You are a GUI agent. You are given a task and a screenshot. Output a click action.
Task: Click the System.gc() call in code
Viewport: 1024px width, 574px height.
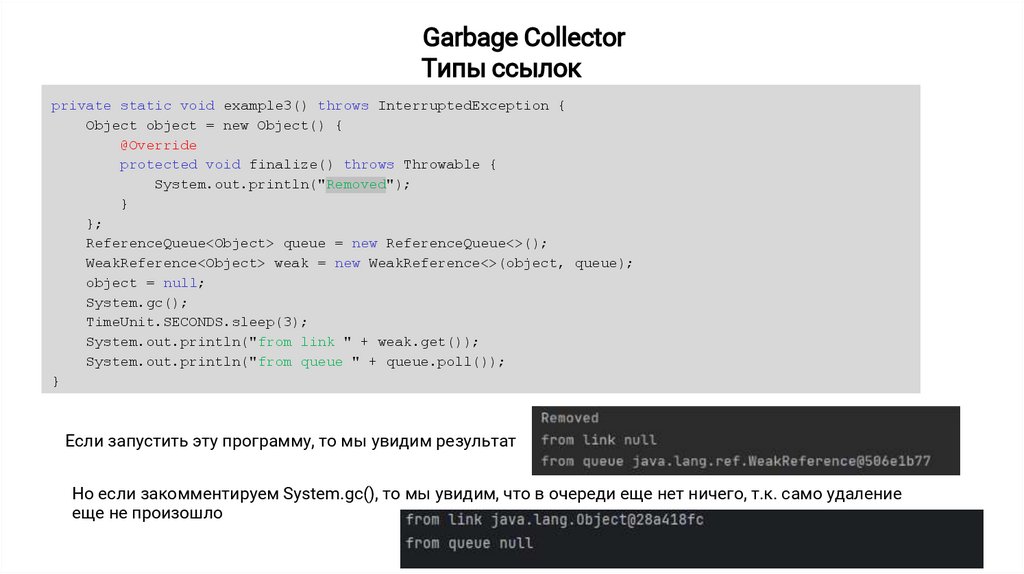click(136, 302)
